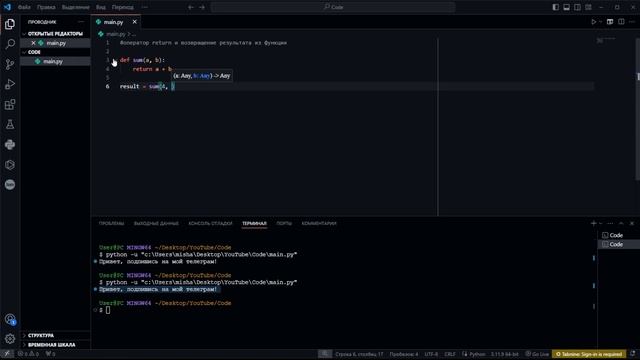
Task: Go back with the navigation arrow
Action: pos(191,7)
